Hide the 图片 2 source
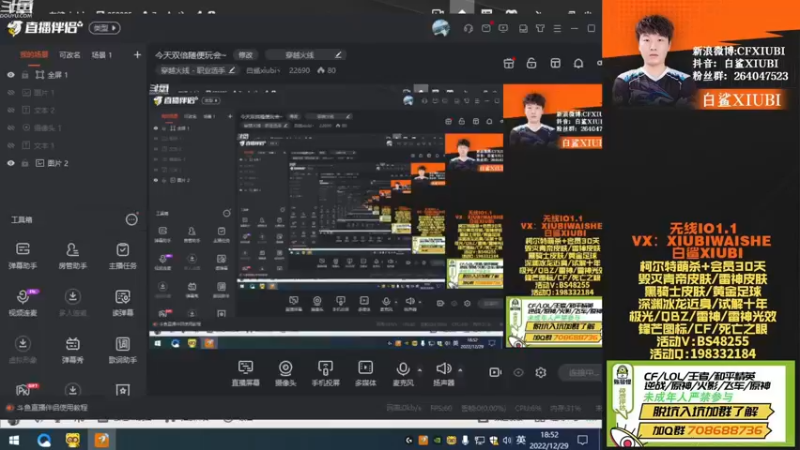This screenshot has height=450, width=800. tap(11, 163)
